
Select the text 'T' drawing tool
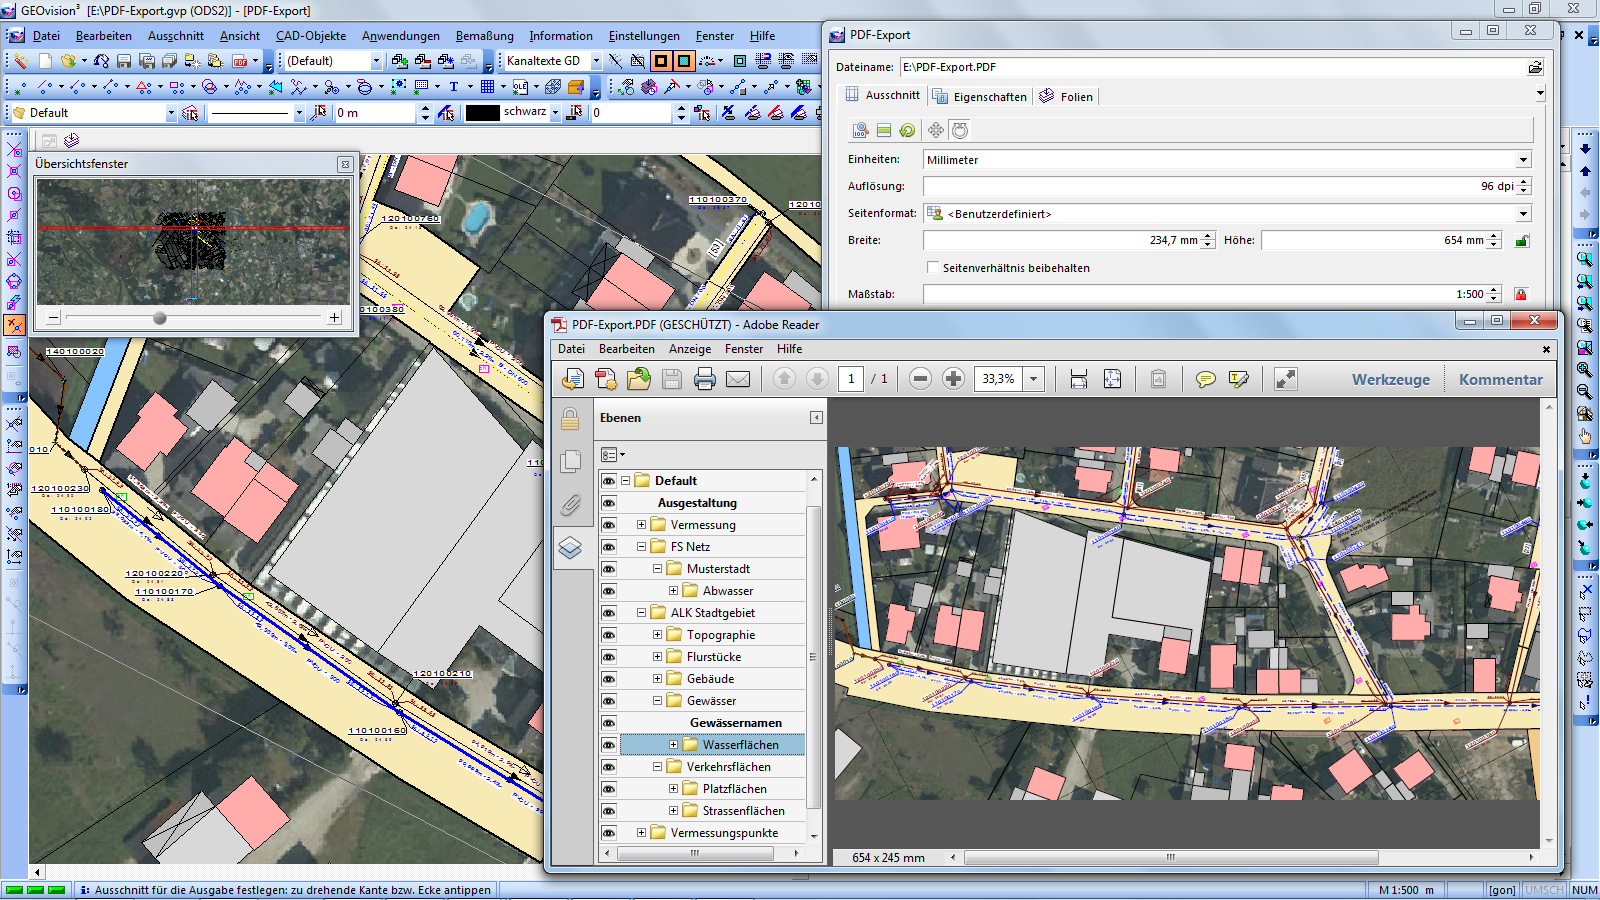click(453, 87)
